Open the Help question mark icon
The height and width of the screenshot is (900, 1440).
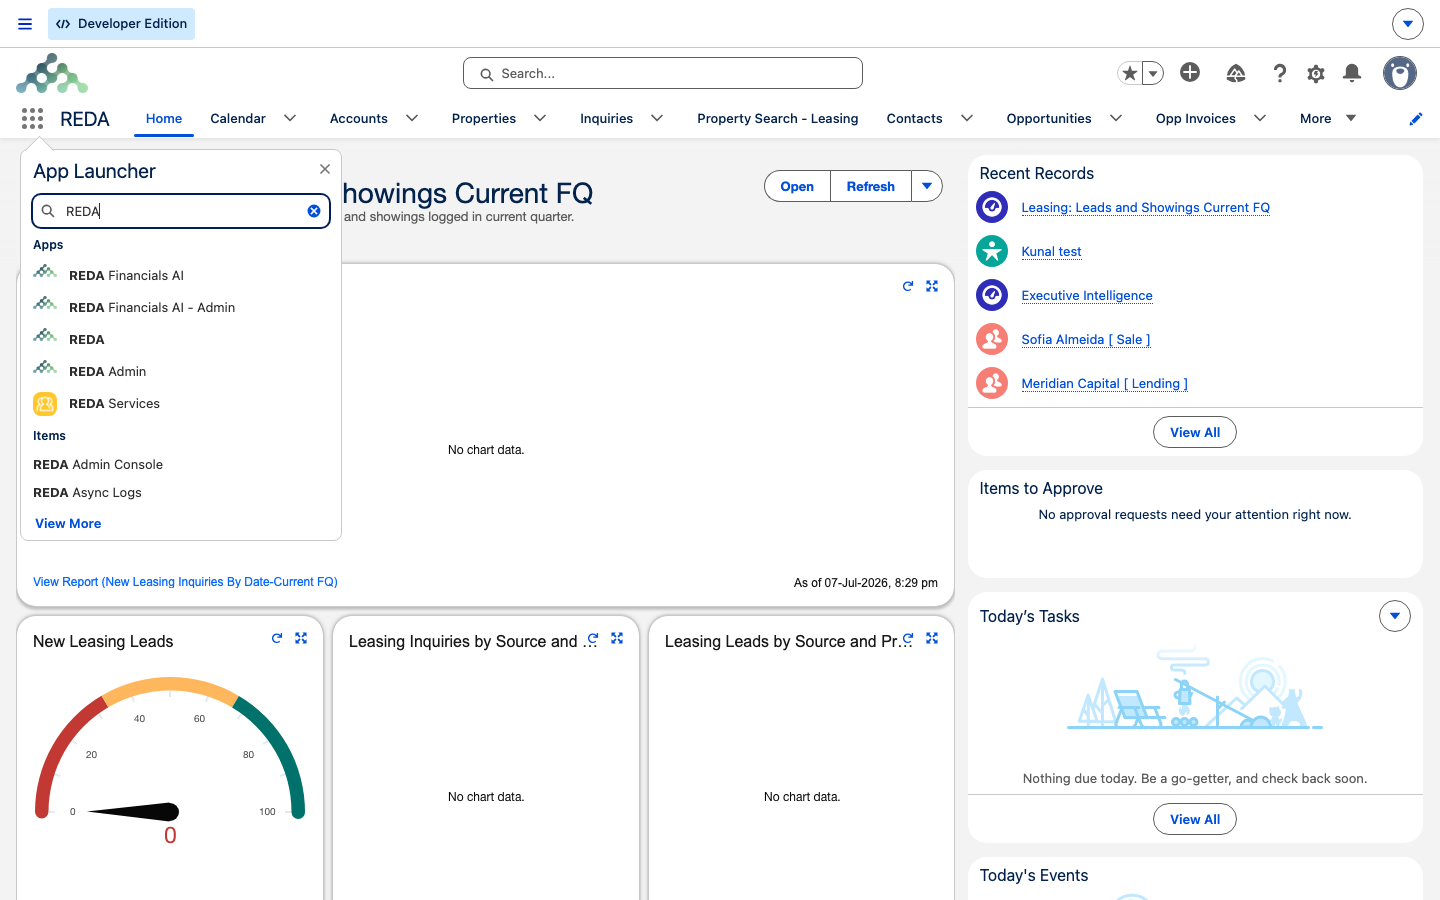pyautogui.click(x=1280, y=73)
